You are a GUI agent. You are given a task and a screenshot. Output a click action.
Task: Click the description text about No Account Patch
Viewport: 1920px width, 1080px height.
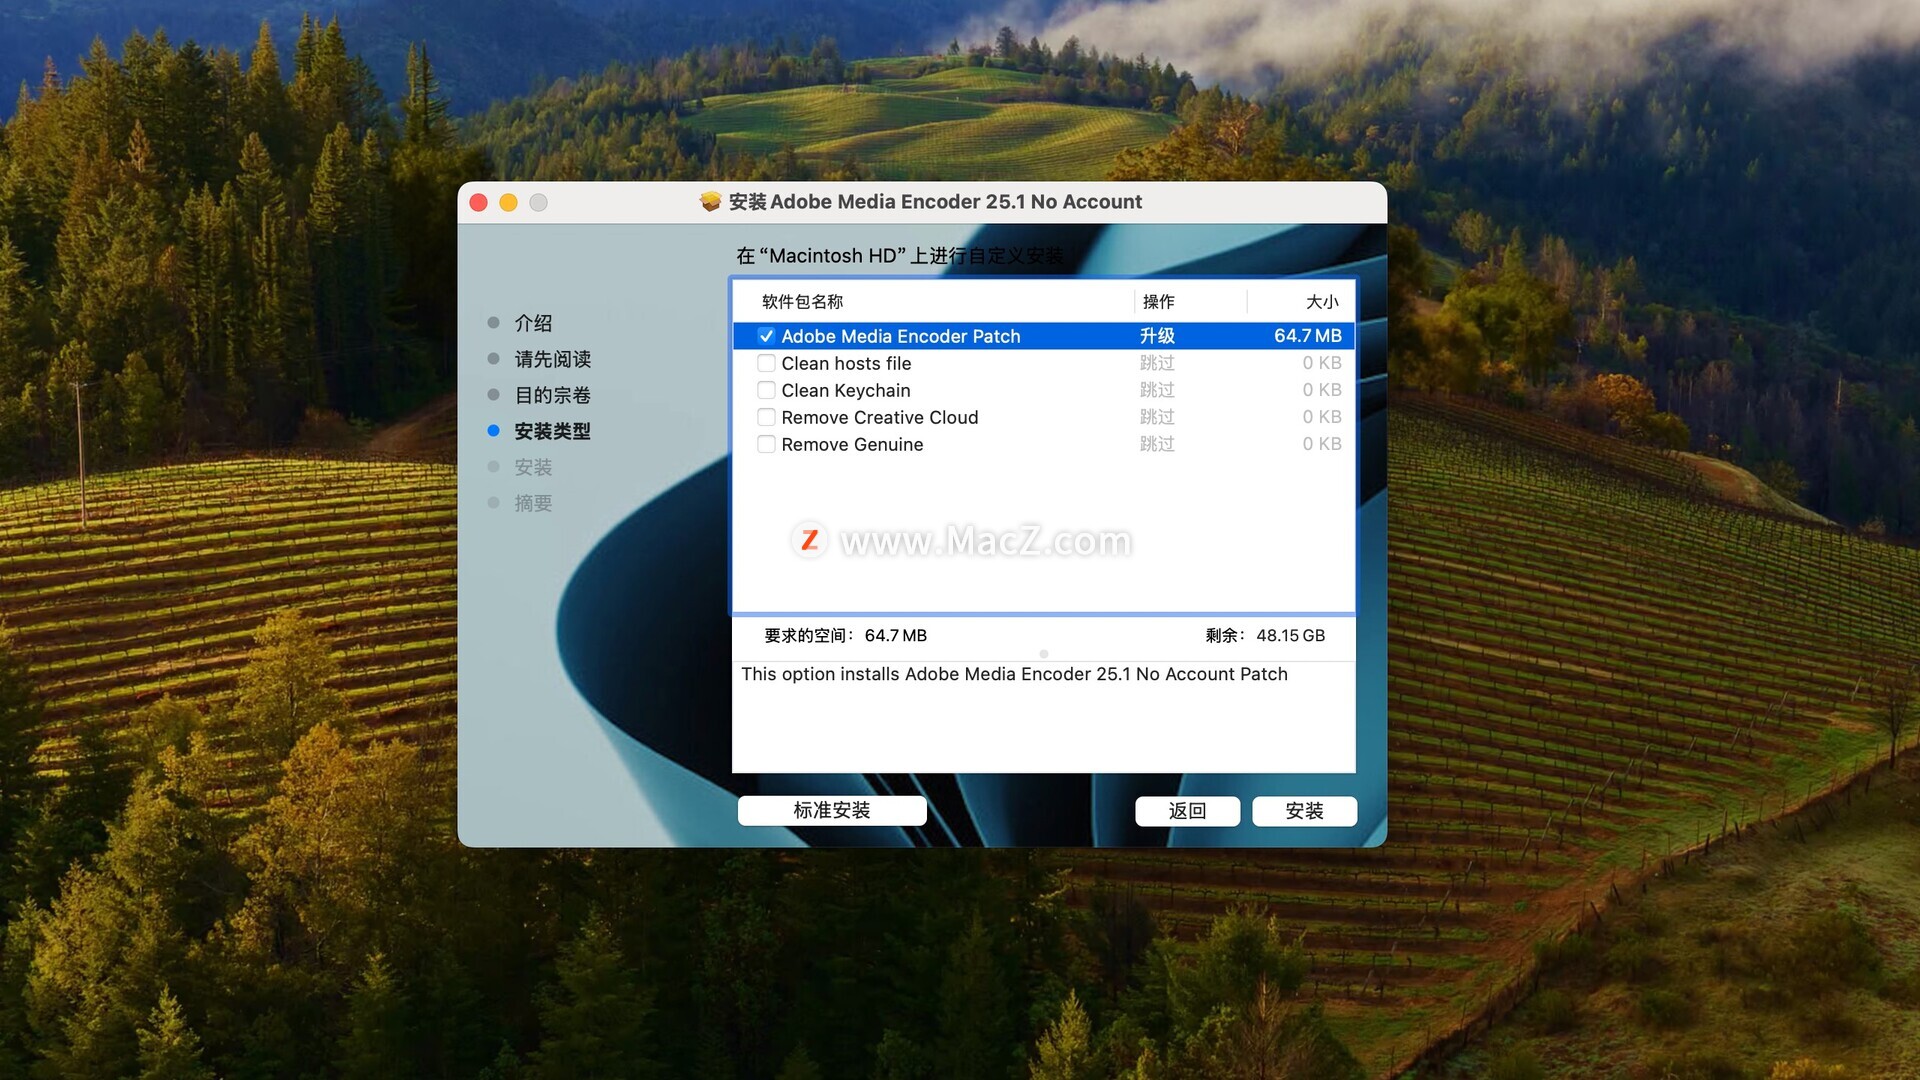[x=1014, y=674]
